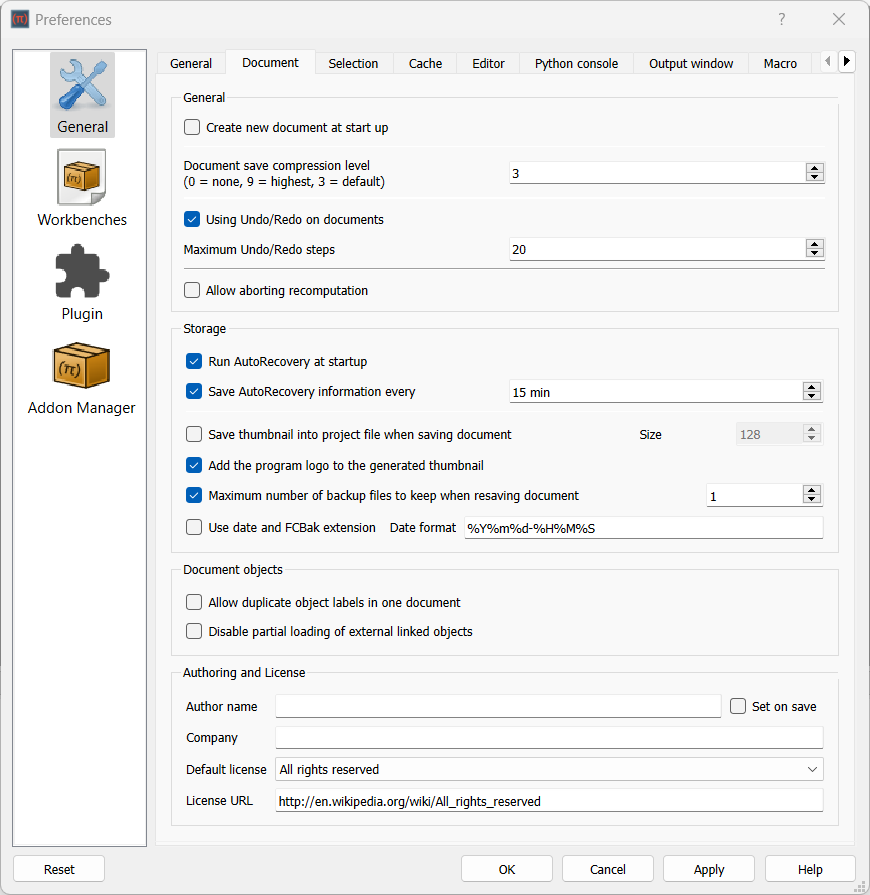The height and width of the screenshot is (895, 870).
Task: Toggle 'Use date and FCBak extension'
Action: [193, 527]
